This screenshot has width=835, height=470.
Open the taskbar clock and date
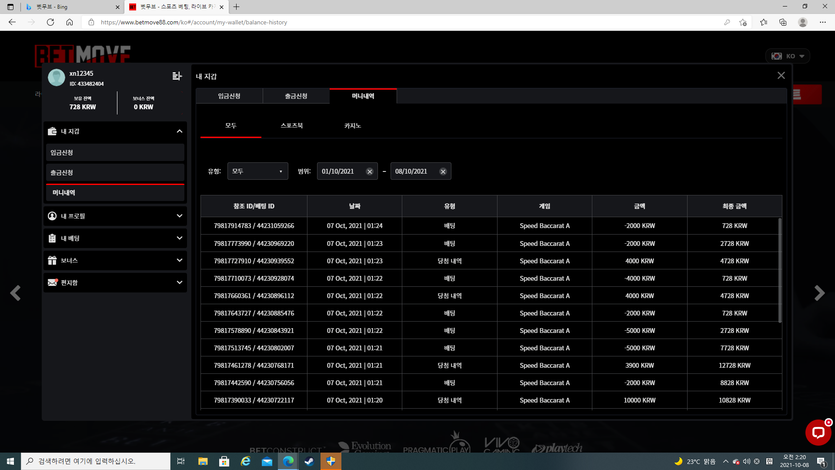pyautogui.click(x=794, y=461)
